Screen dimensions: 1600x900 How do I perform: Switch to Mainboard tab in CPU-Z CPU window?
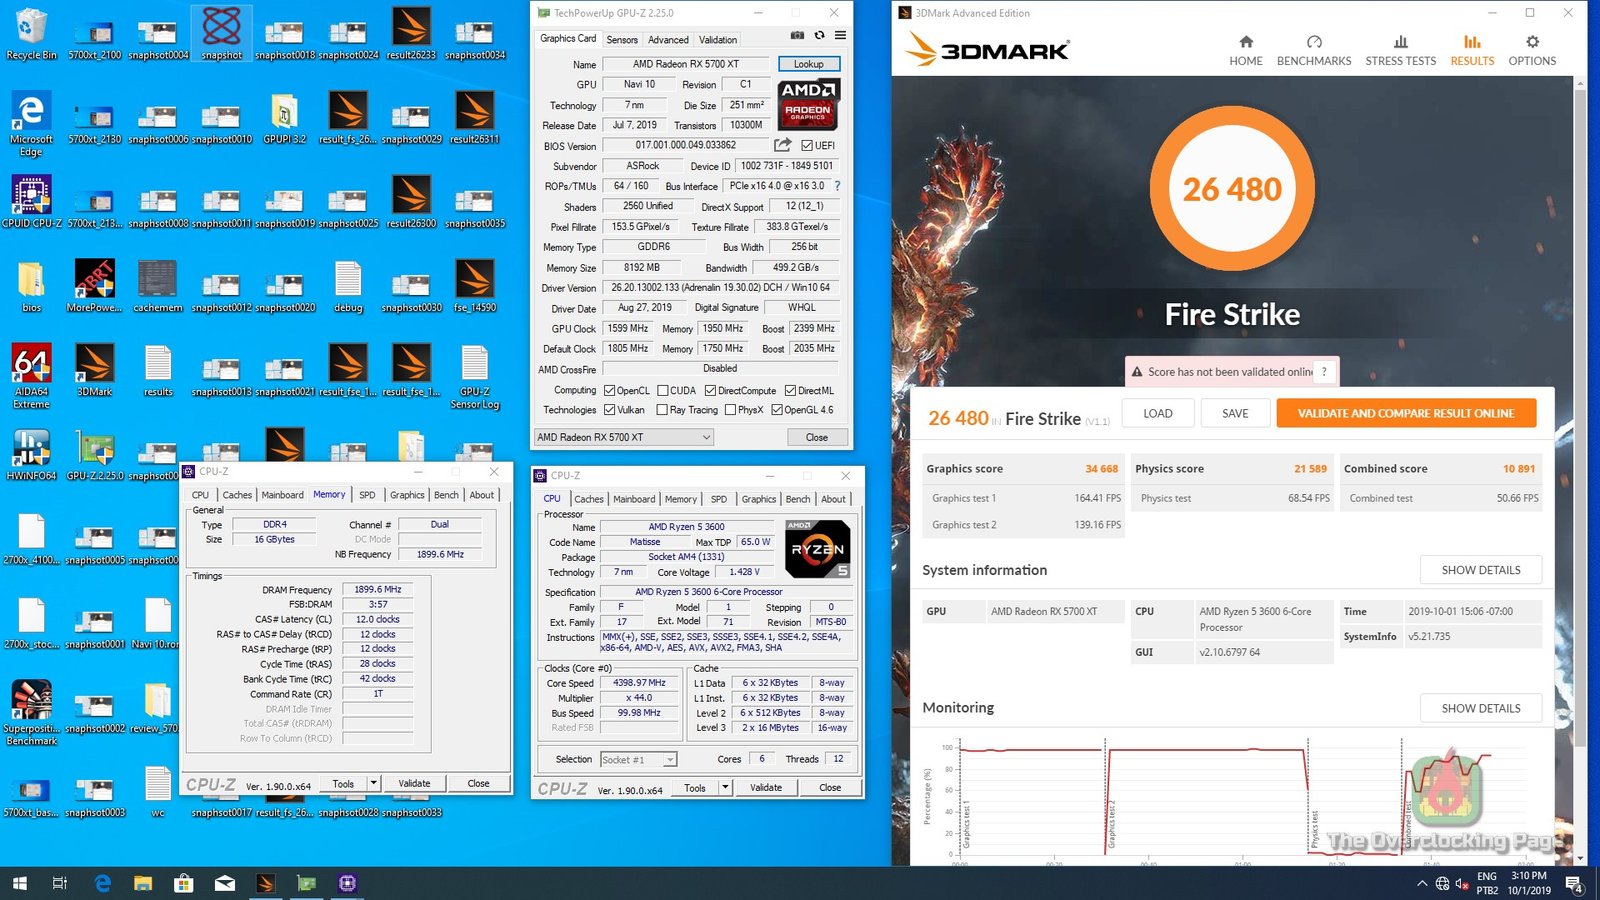[634, 499]
